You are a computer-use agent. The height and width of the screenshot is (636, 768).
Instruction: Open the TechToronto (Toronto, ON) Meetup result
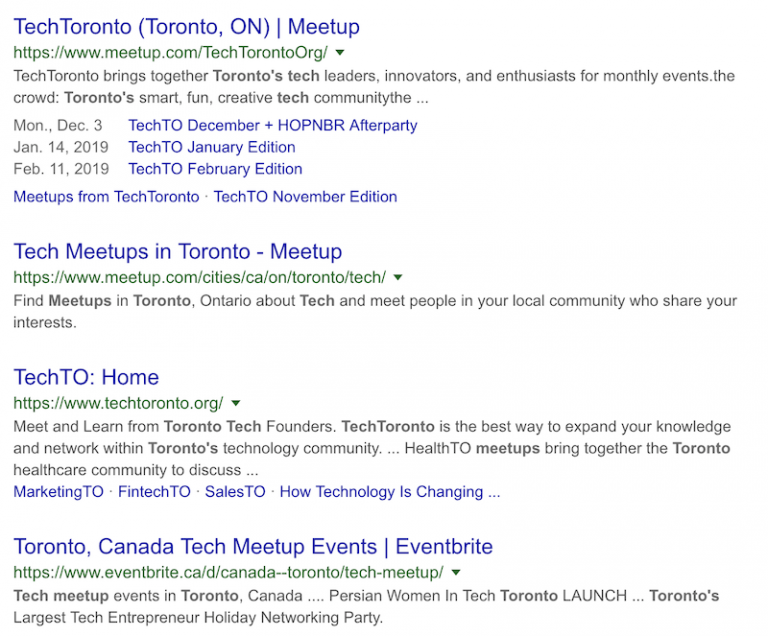[186, 27]
